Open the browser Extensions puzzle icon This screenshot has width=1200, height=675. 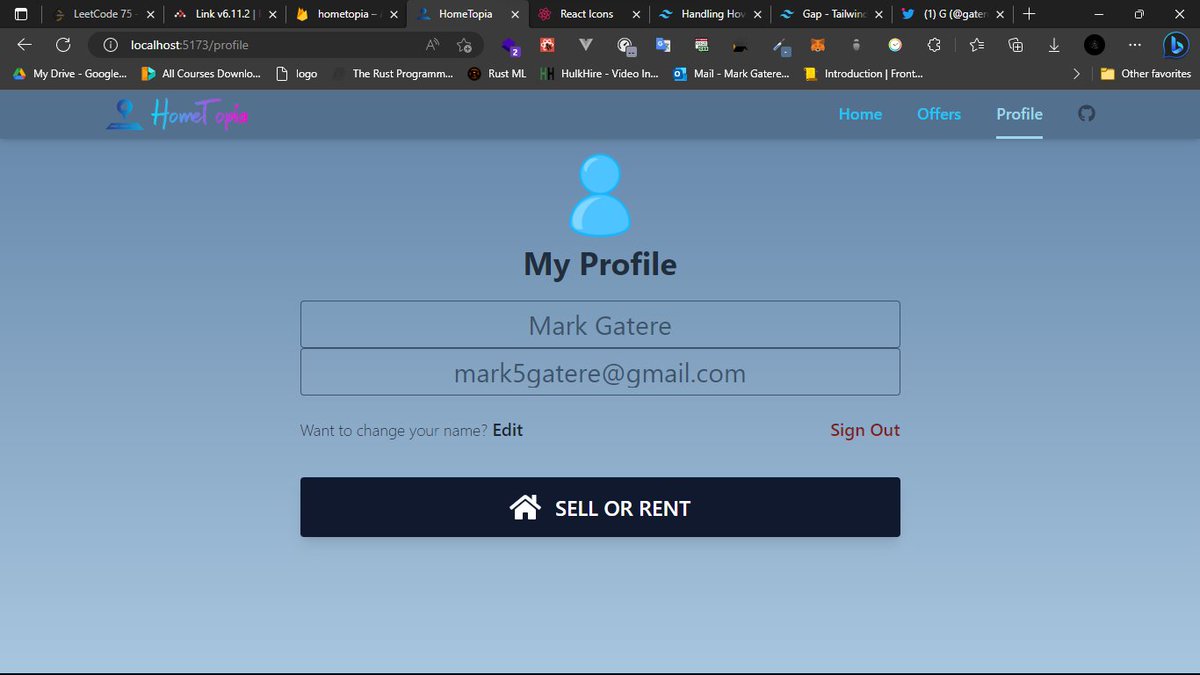(934, 45)
